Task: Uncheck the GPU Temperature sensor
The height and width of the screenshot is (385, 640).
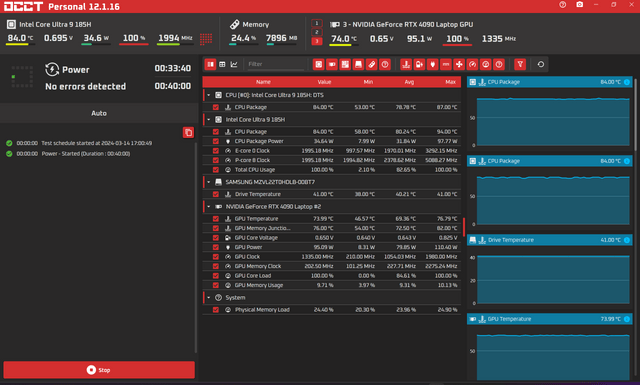Action: 216,219
